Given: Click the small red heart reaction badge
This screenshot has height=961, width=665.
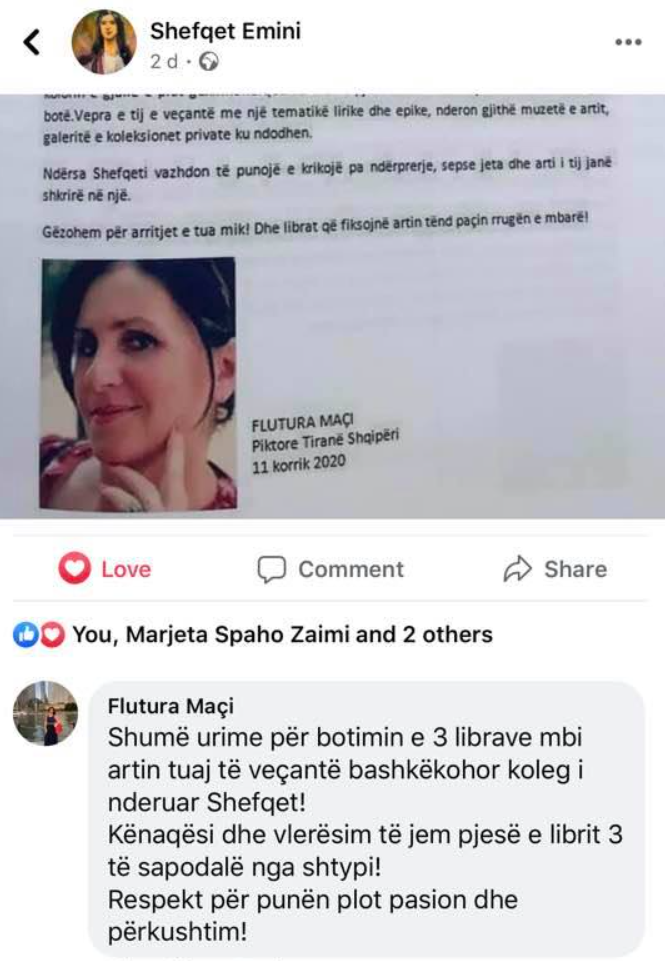Looking at the screenshot, I should click(x=53, y=635).
